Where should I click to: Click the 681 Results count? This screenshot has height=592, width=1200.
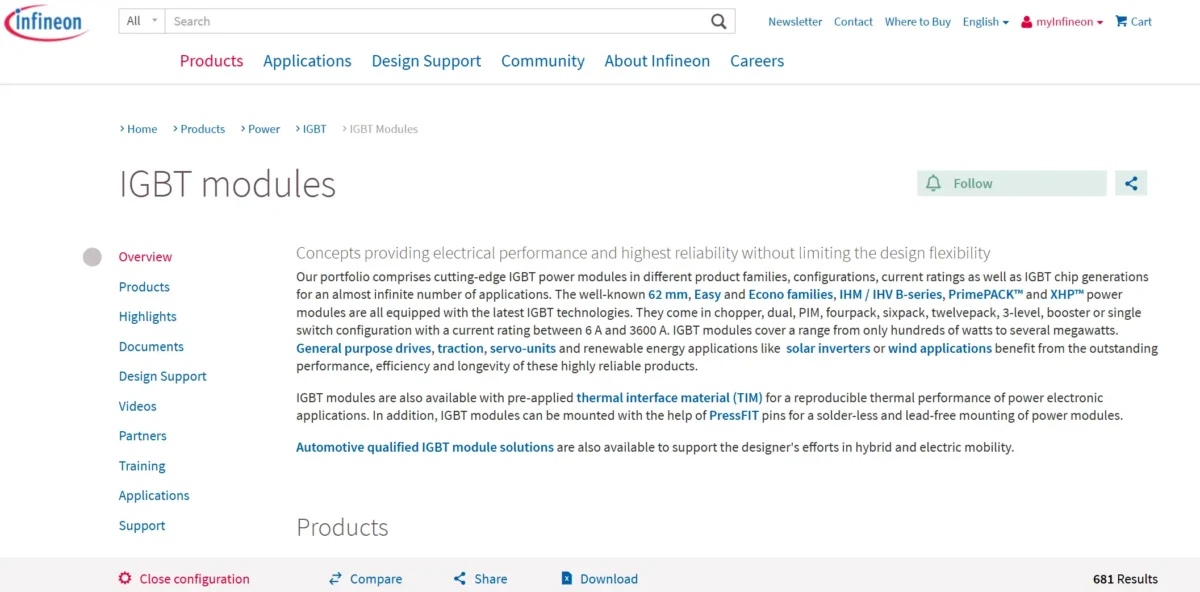click(1125, 579)
